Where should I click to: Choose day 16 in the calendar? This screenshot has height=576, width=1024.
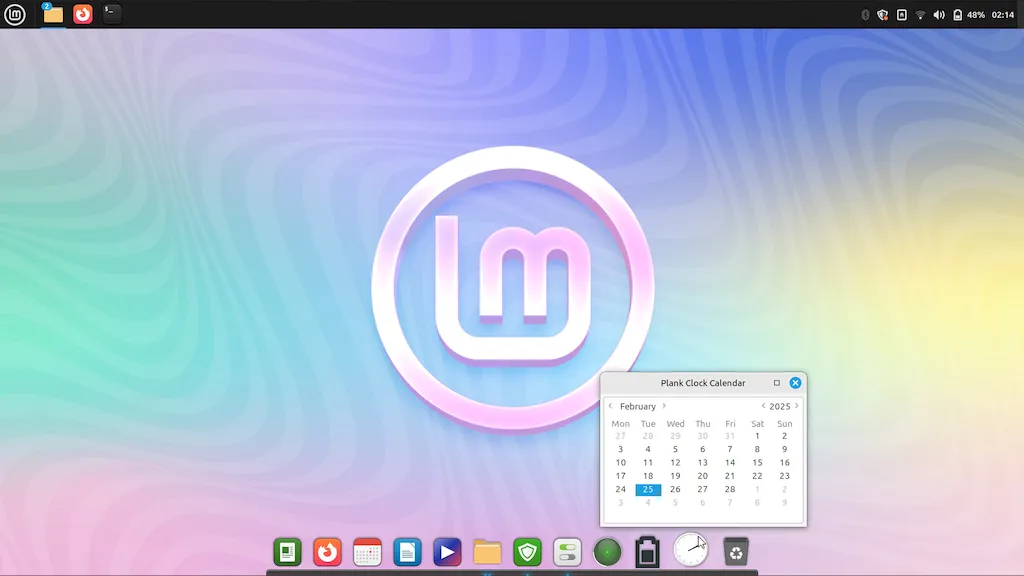point(784,462)
